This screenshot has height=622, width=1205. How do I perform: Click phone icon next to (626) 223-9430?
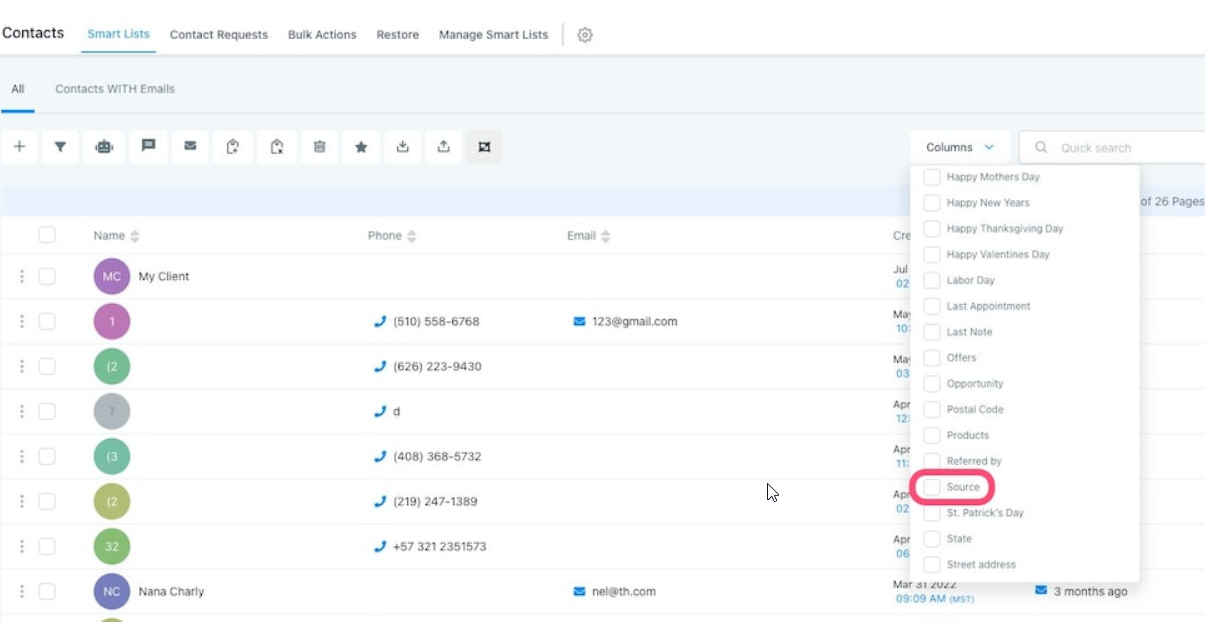pyautogui.click(x=380, y=366)
